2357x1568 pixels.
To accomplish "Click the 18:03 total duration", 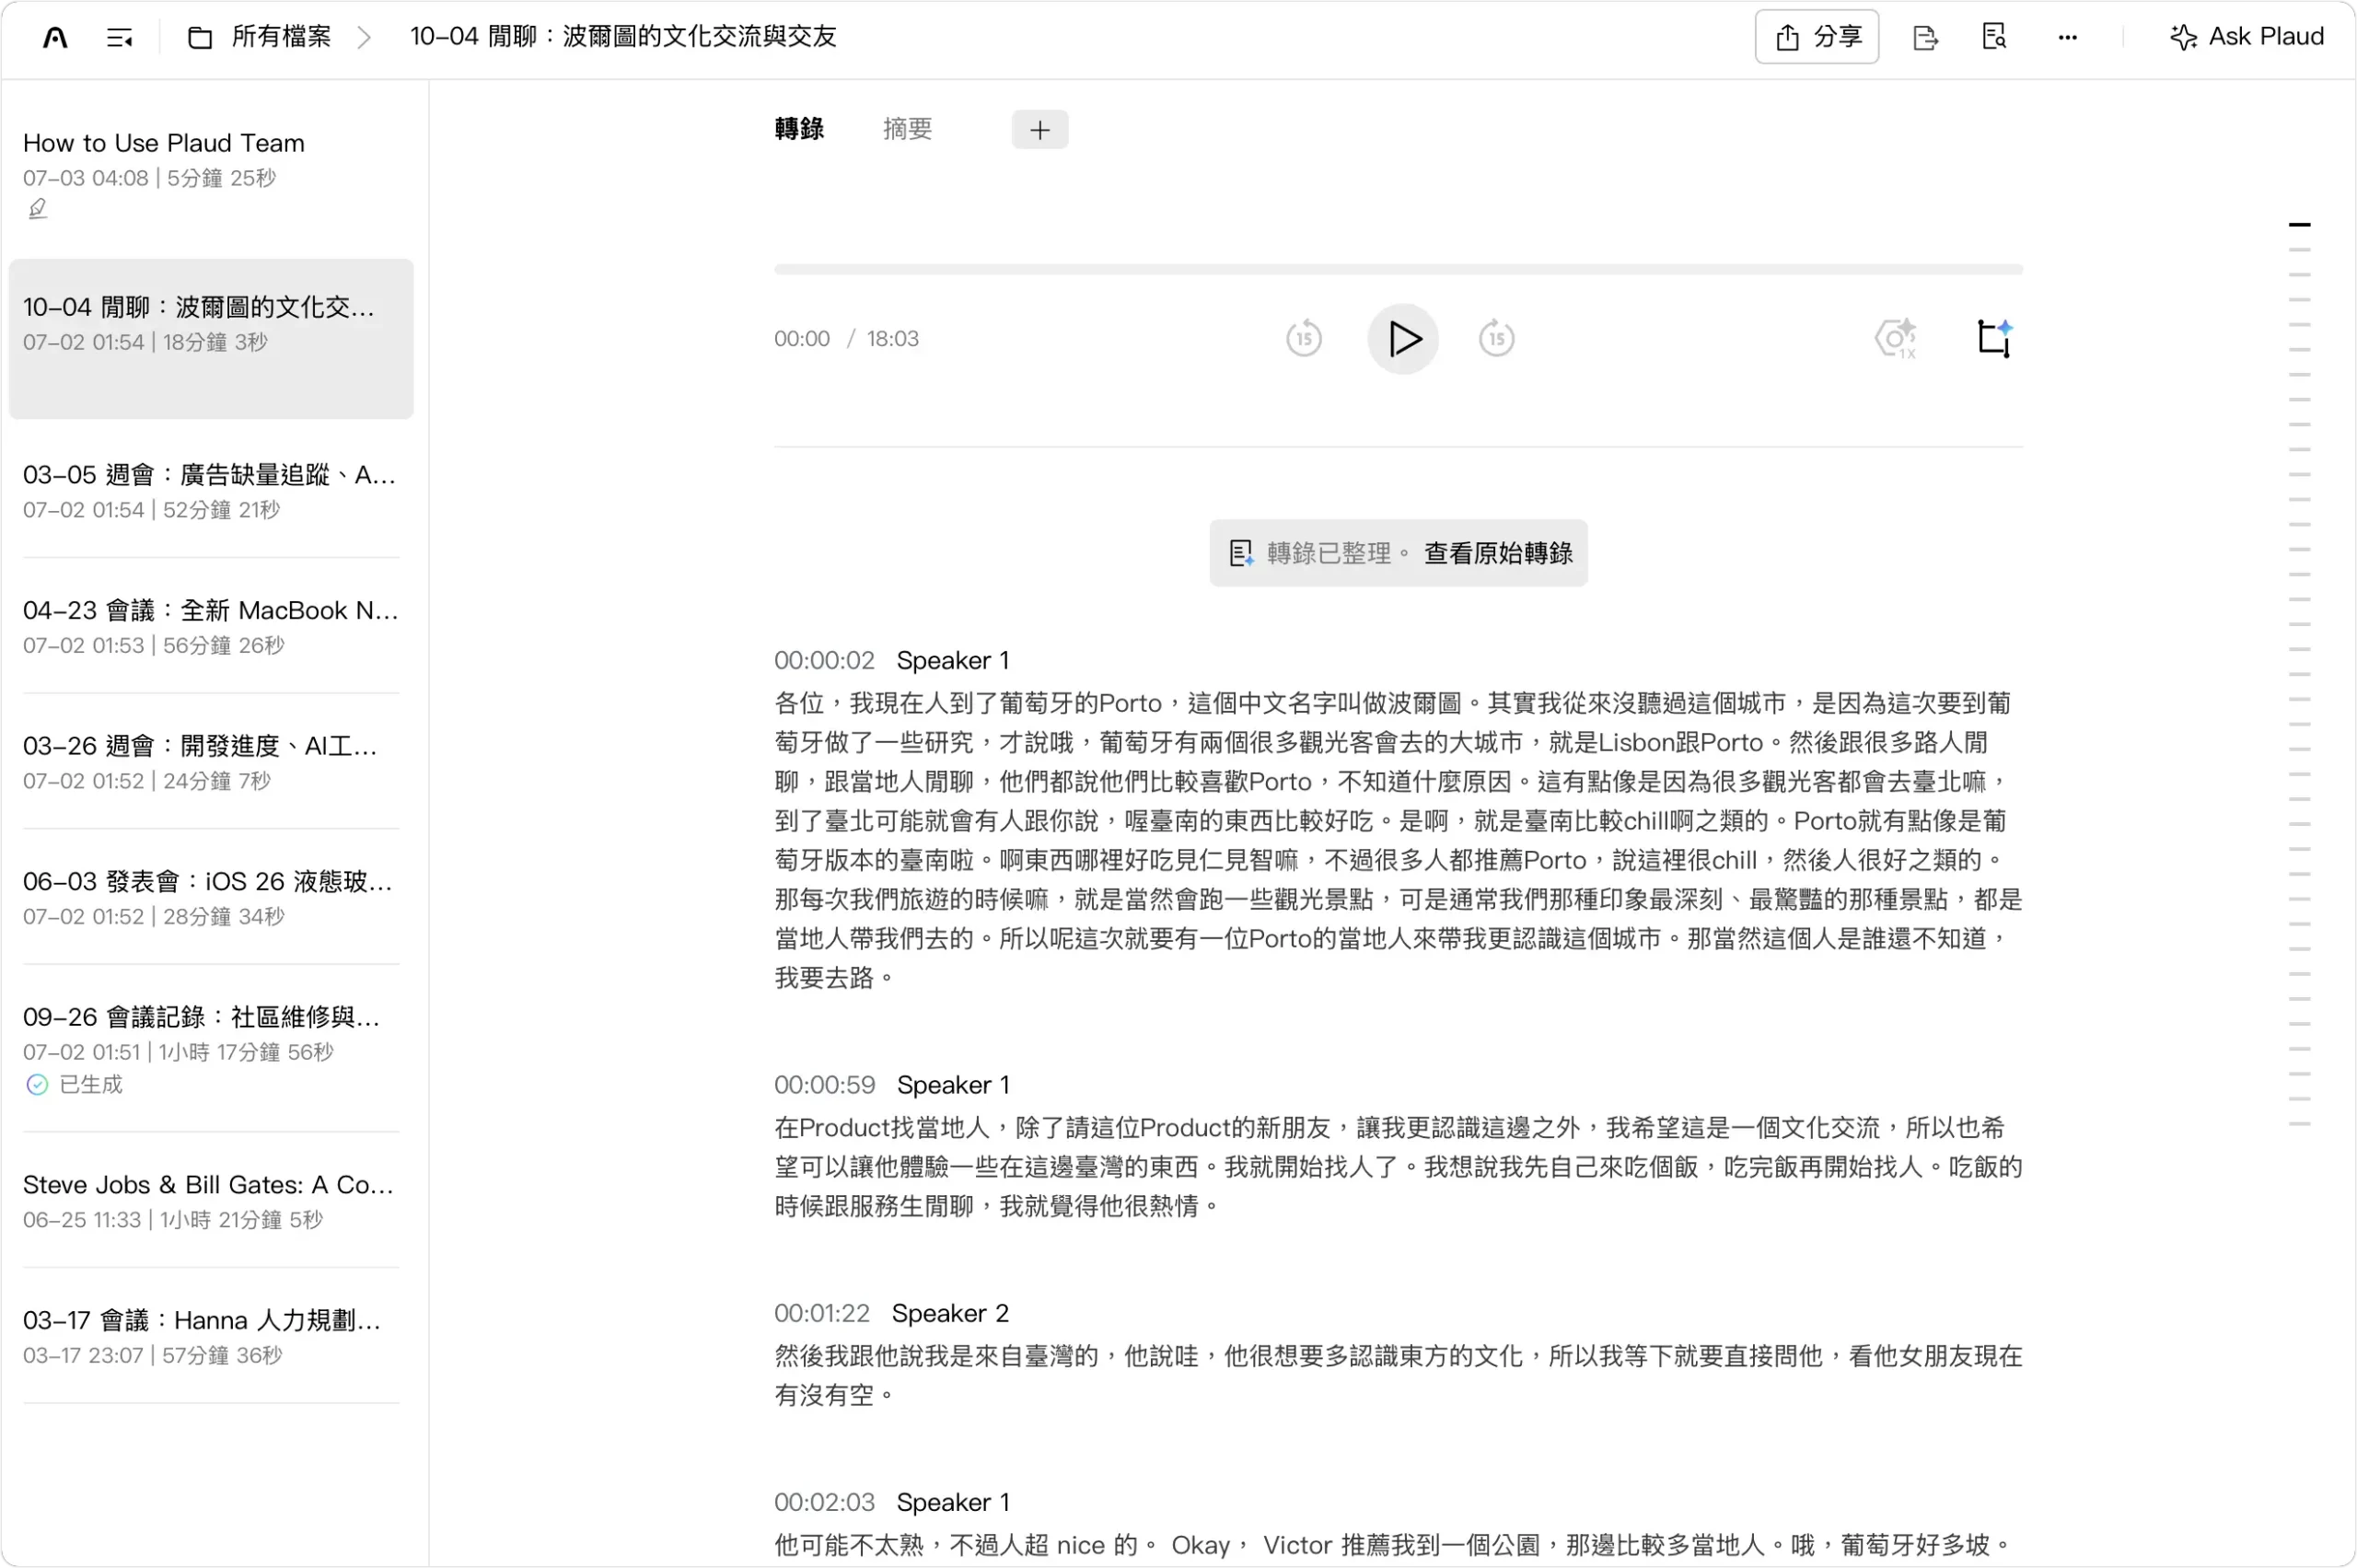I will coord(892,339).
